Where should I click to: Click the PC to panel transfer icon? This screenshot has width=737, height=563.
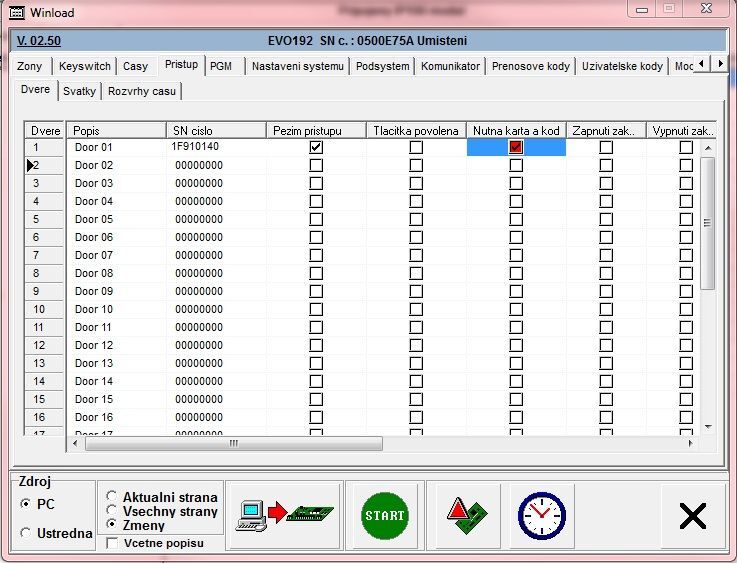click(x=284, y=515)
